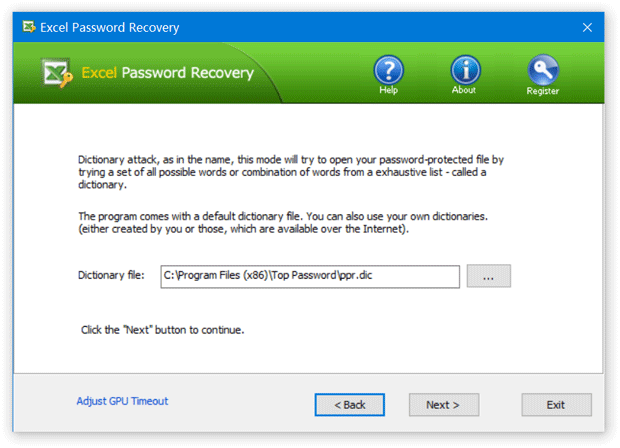Open Register via the key icon

coord(542,70)
